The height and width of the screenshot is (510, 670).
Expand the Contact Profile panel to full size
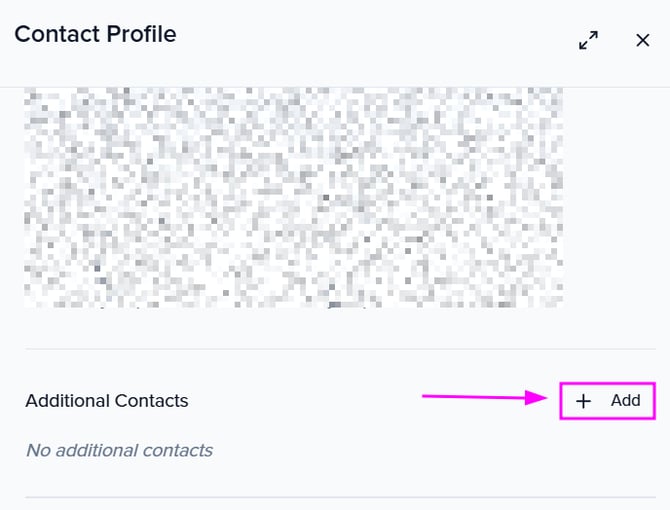(588, 40)
